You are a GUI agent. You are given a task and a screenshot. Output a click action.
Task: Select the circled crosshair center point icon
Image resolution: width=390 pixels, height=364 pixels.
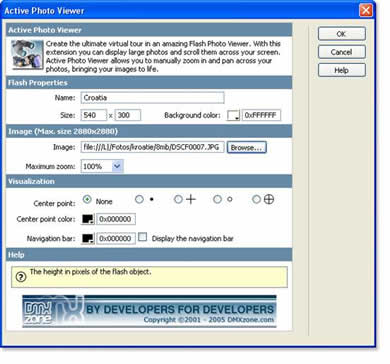tap(269, 199)
